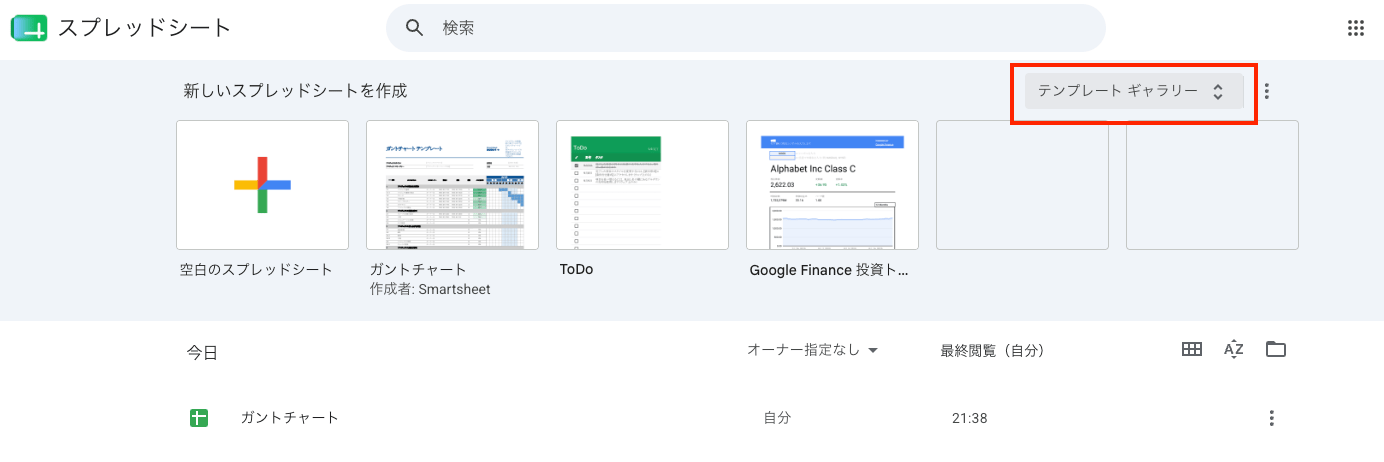Click the ToDo template label
This screenshot has width=1384, height=462.
click(x=576, y=269)
